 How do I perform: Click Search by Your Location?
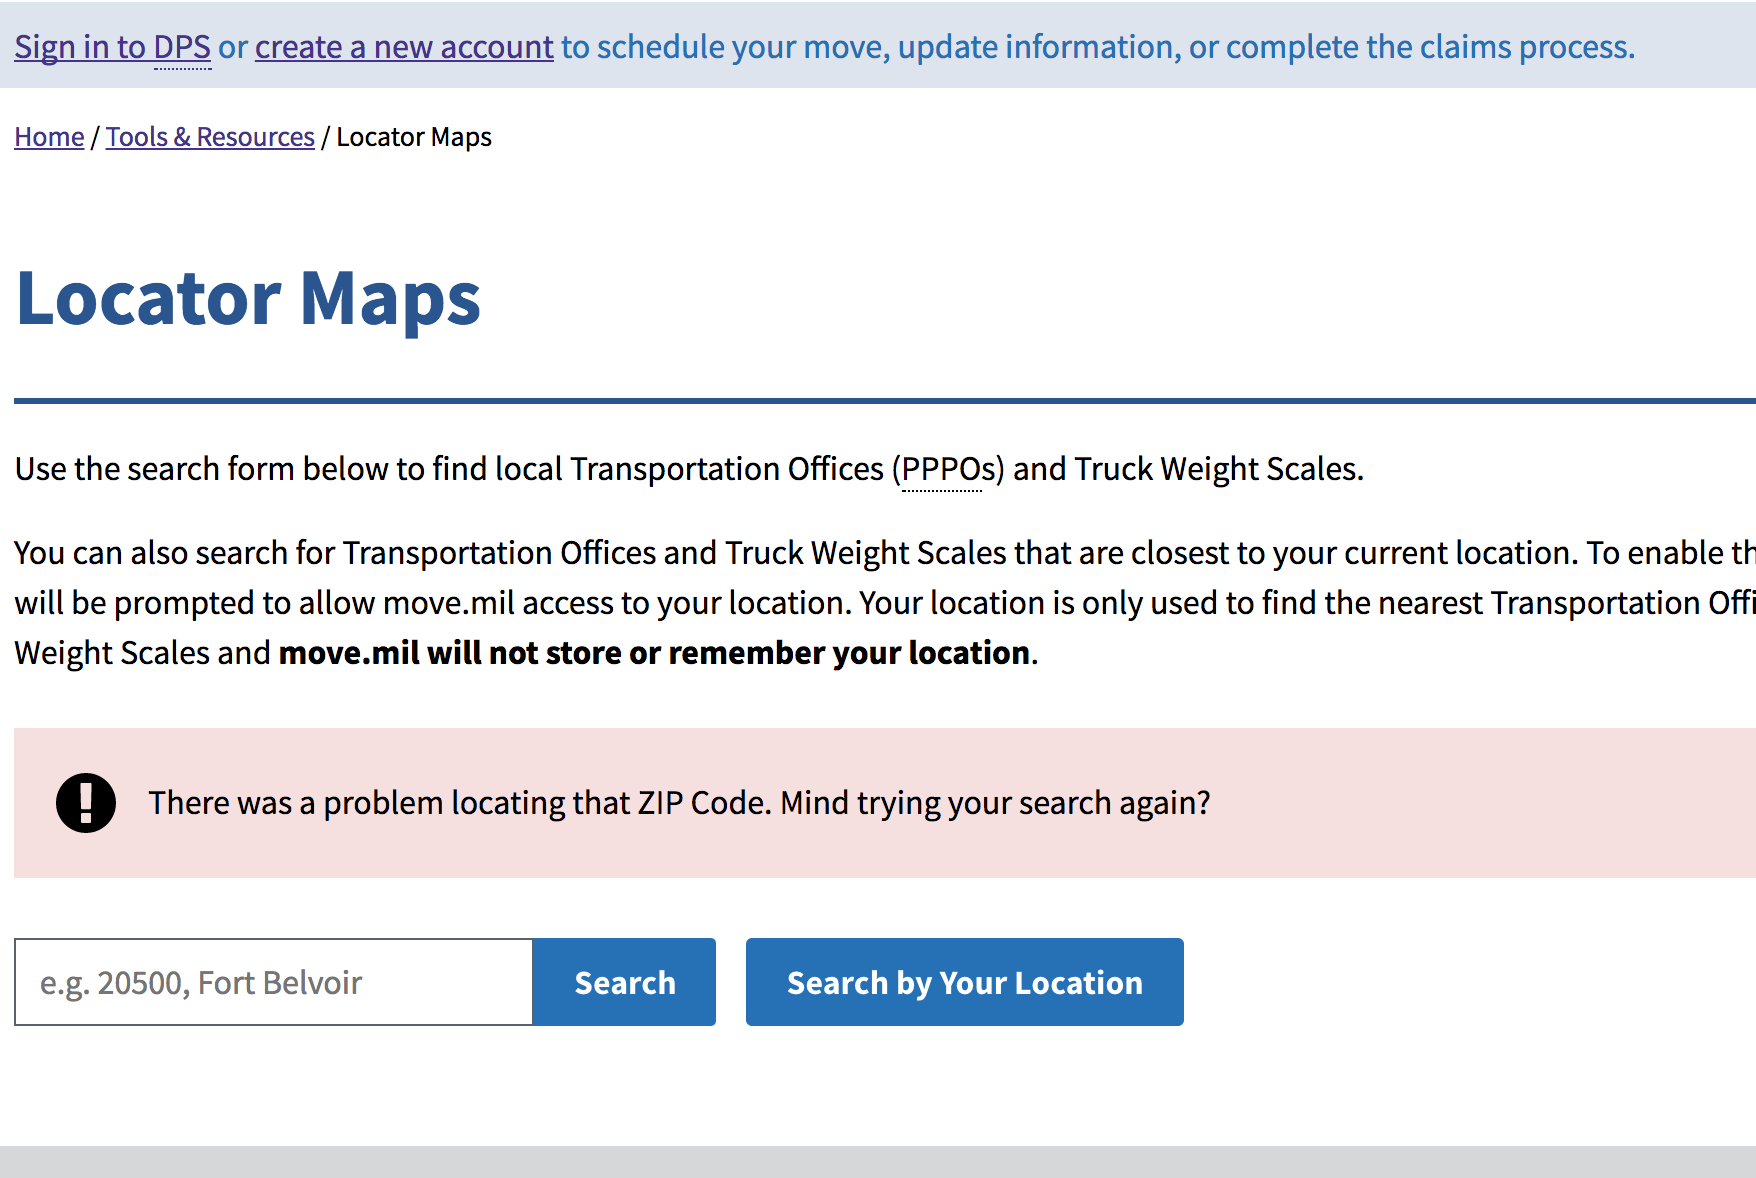tap(963, 982)
